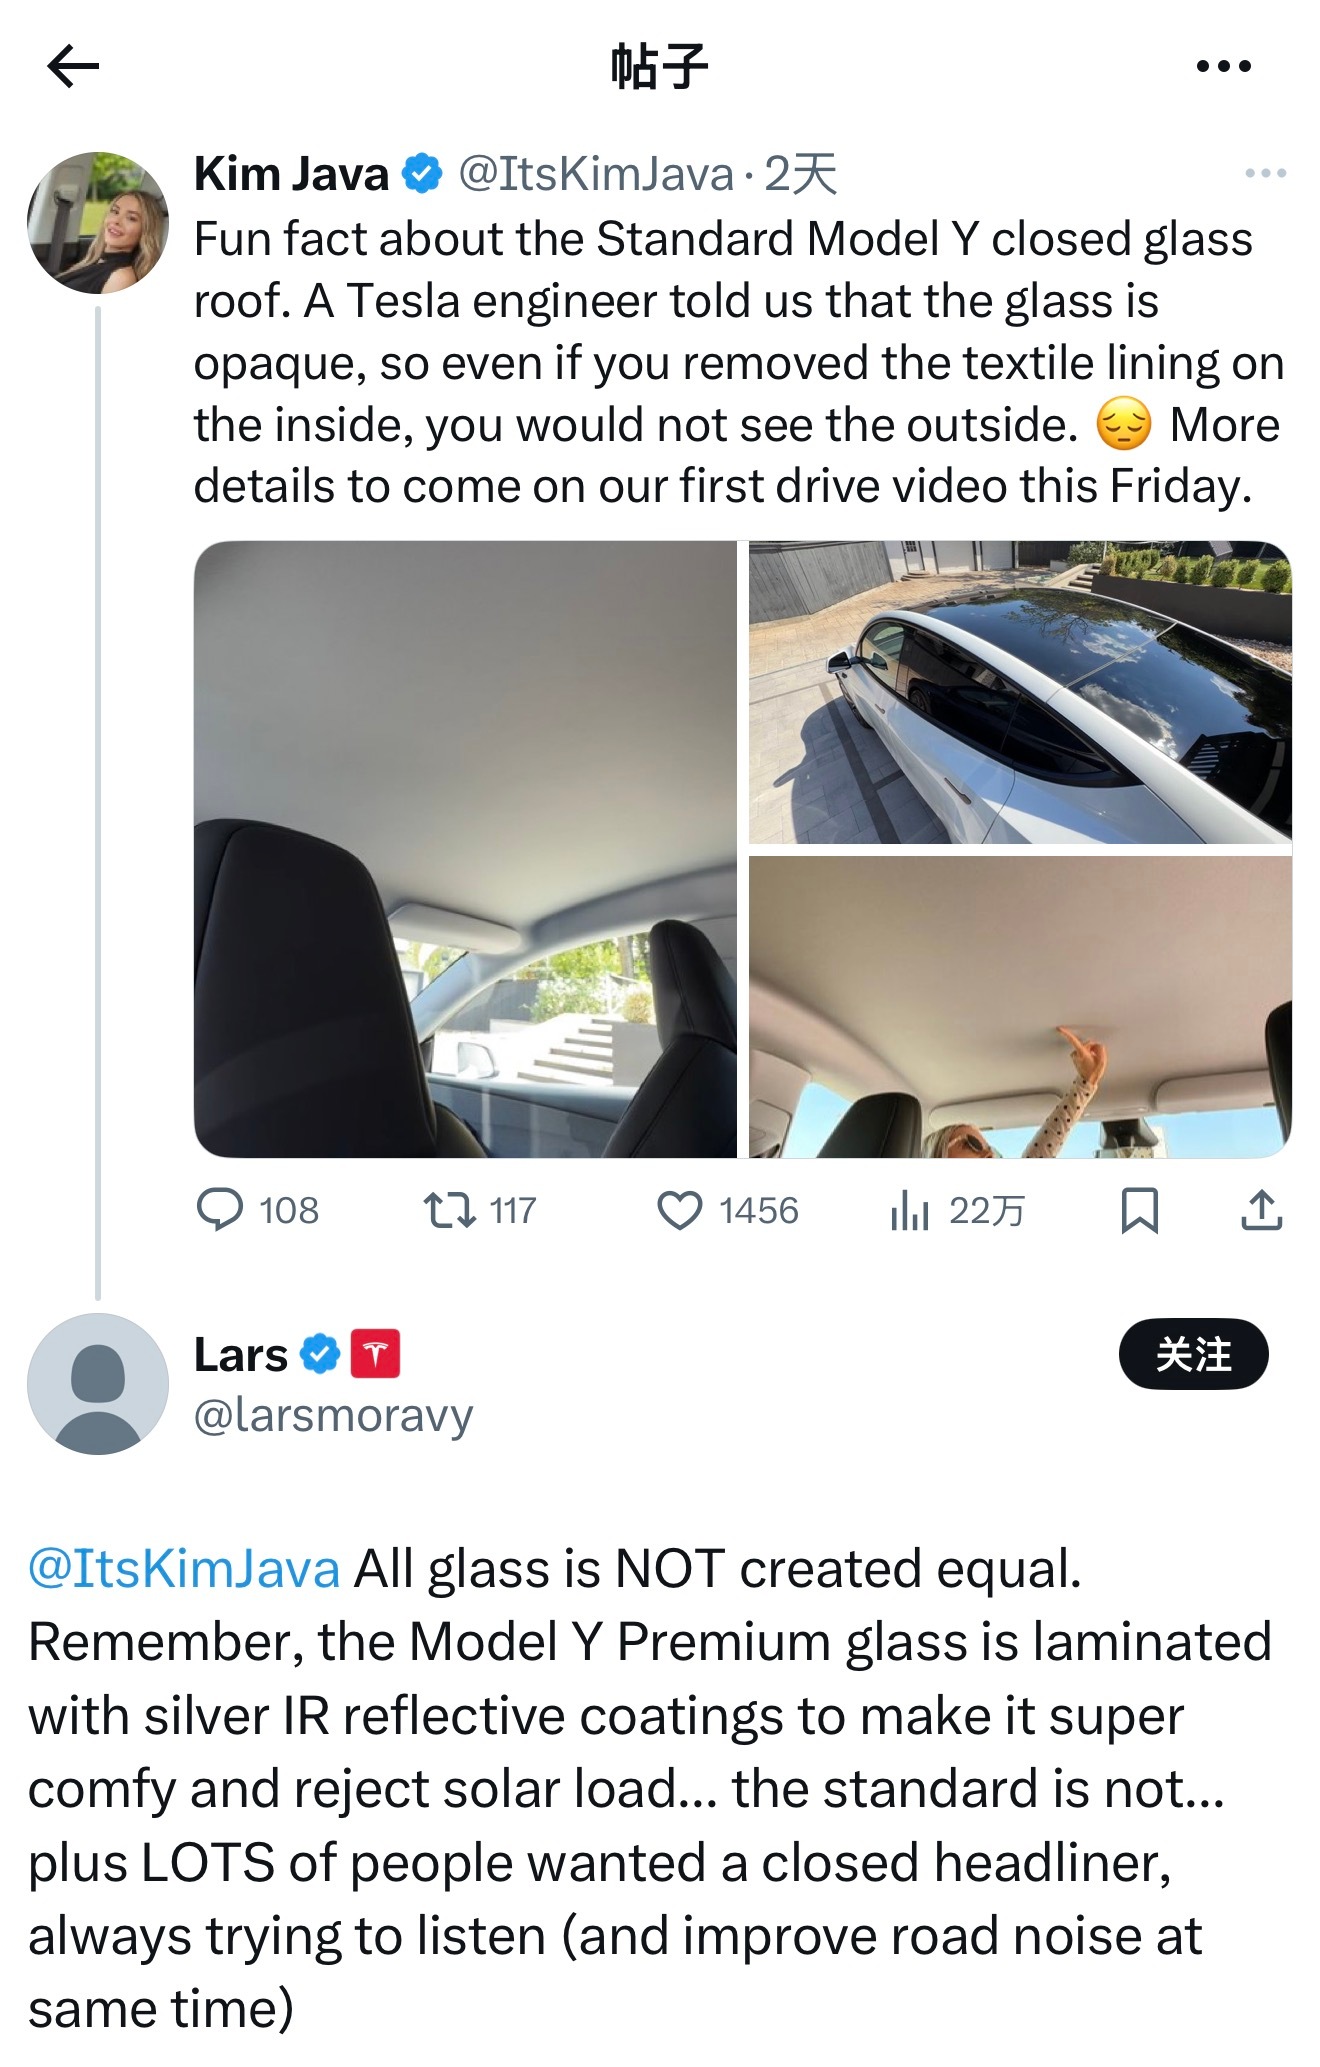Tap the @larsmoravy handle
The height and width of the screenshot is (2067, 1320).
tap(333, 1415)
